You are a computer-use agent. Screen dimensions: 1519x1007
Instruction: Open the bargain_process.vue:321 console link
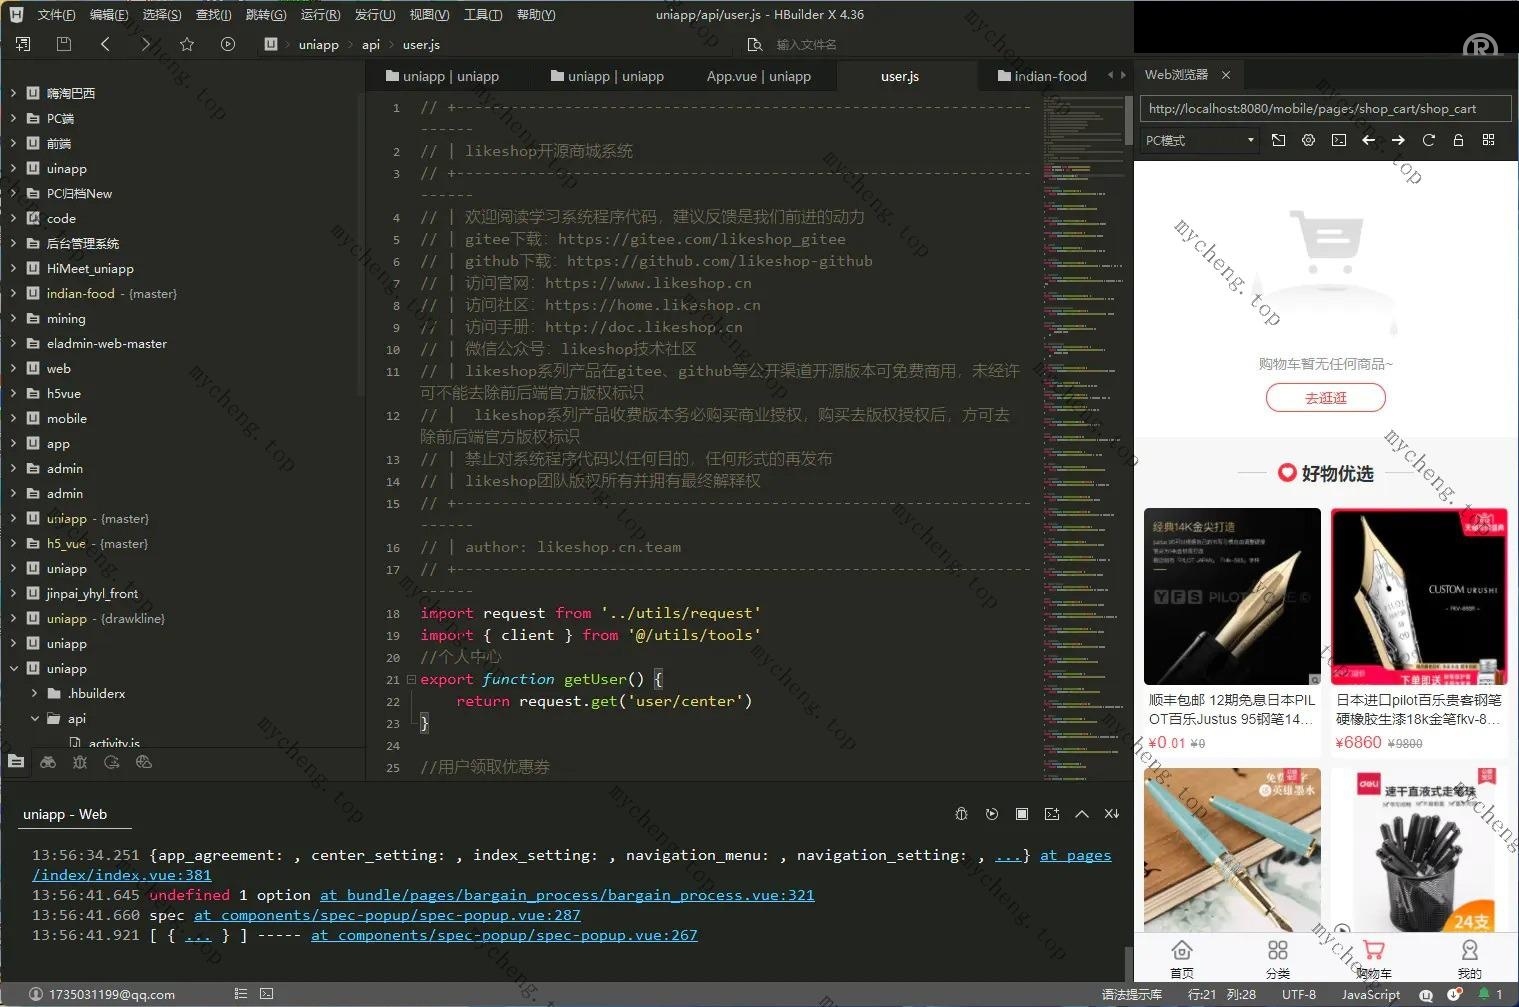click(x=567, y=895)
